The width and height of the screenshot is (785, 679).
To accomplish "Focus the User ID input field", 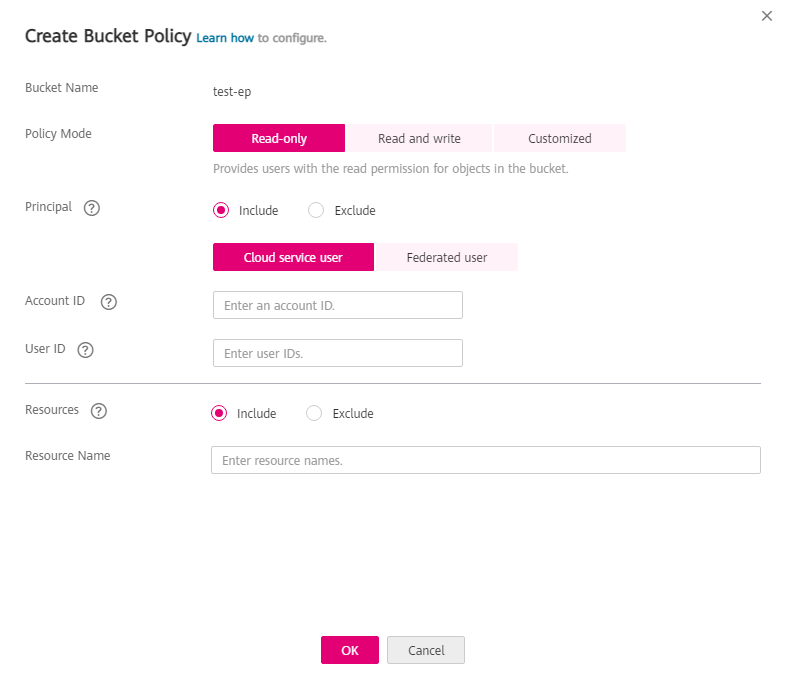I will (337, 353).
